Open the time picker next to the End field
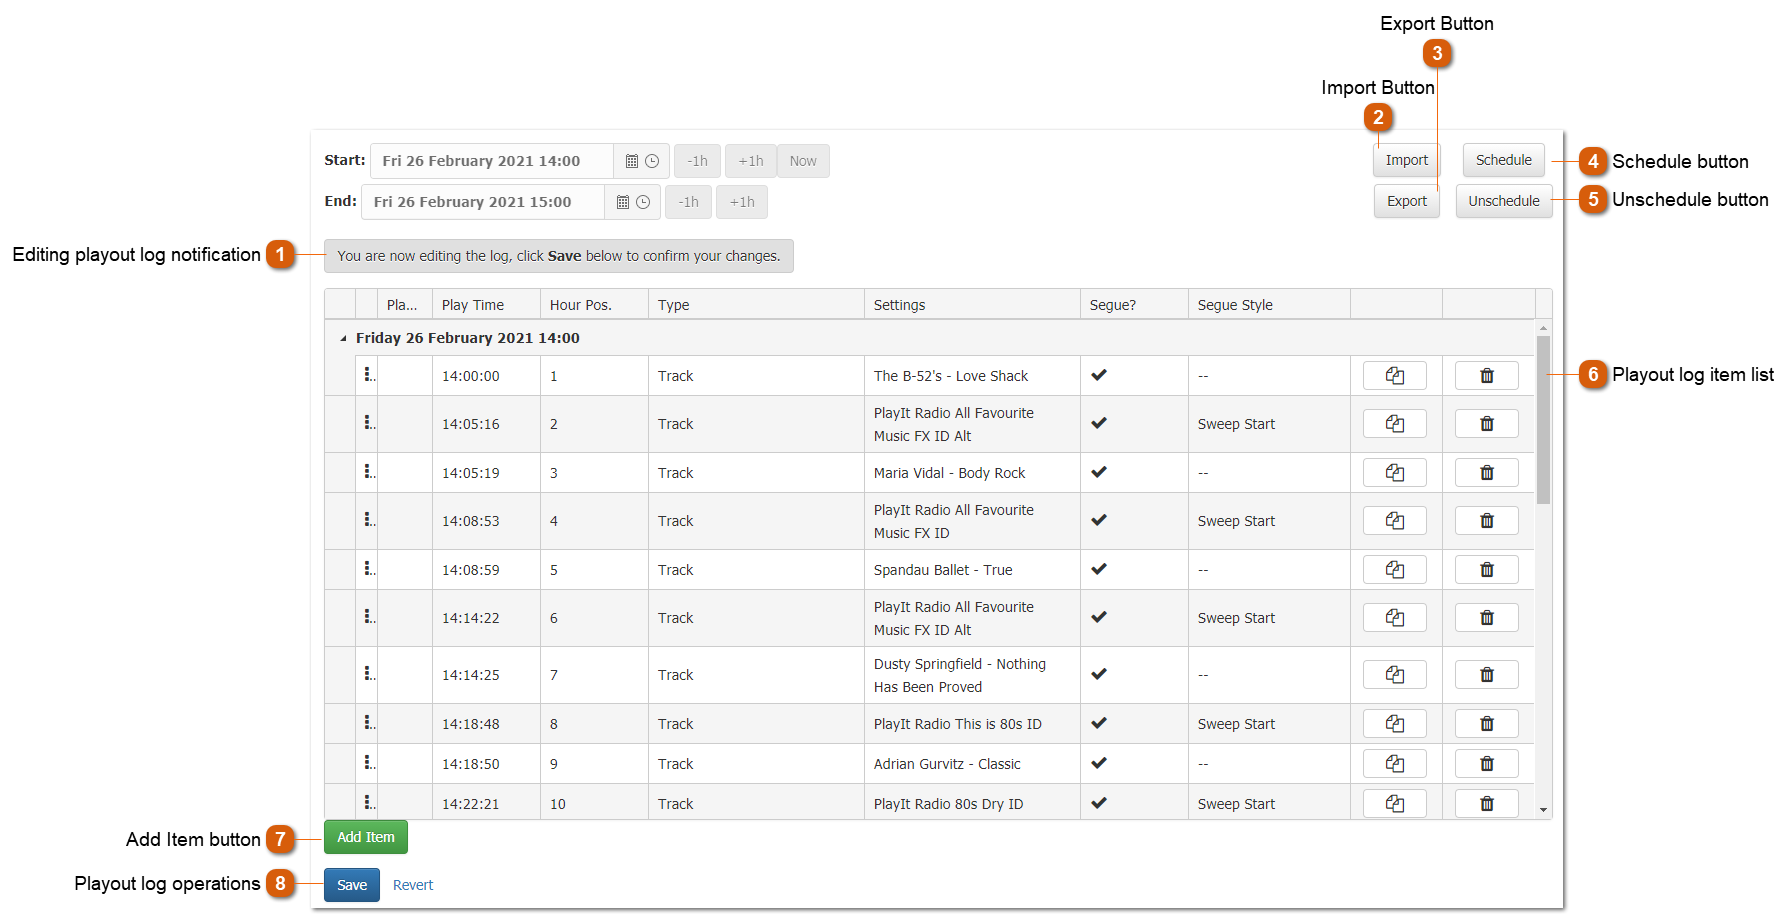1790x917 pixels. point(643,201)
